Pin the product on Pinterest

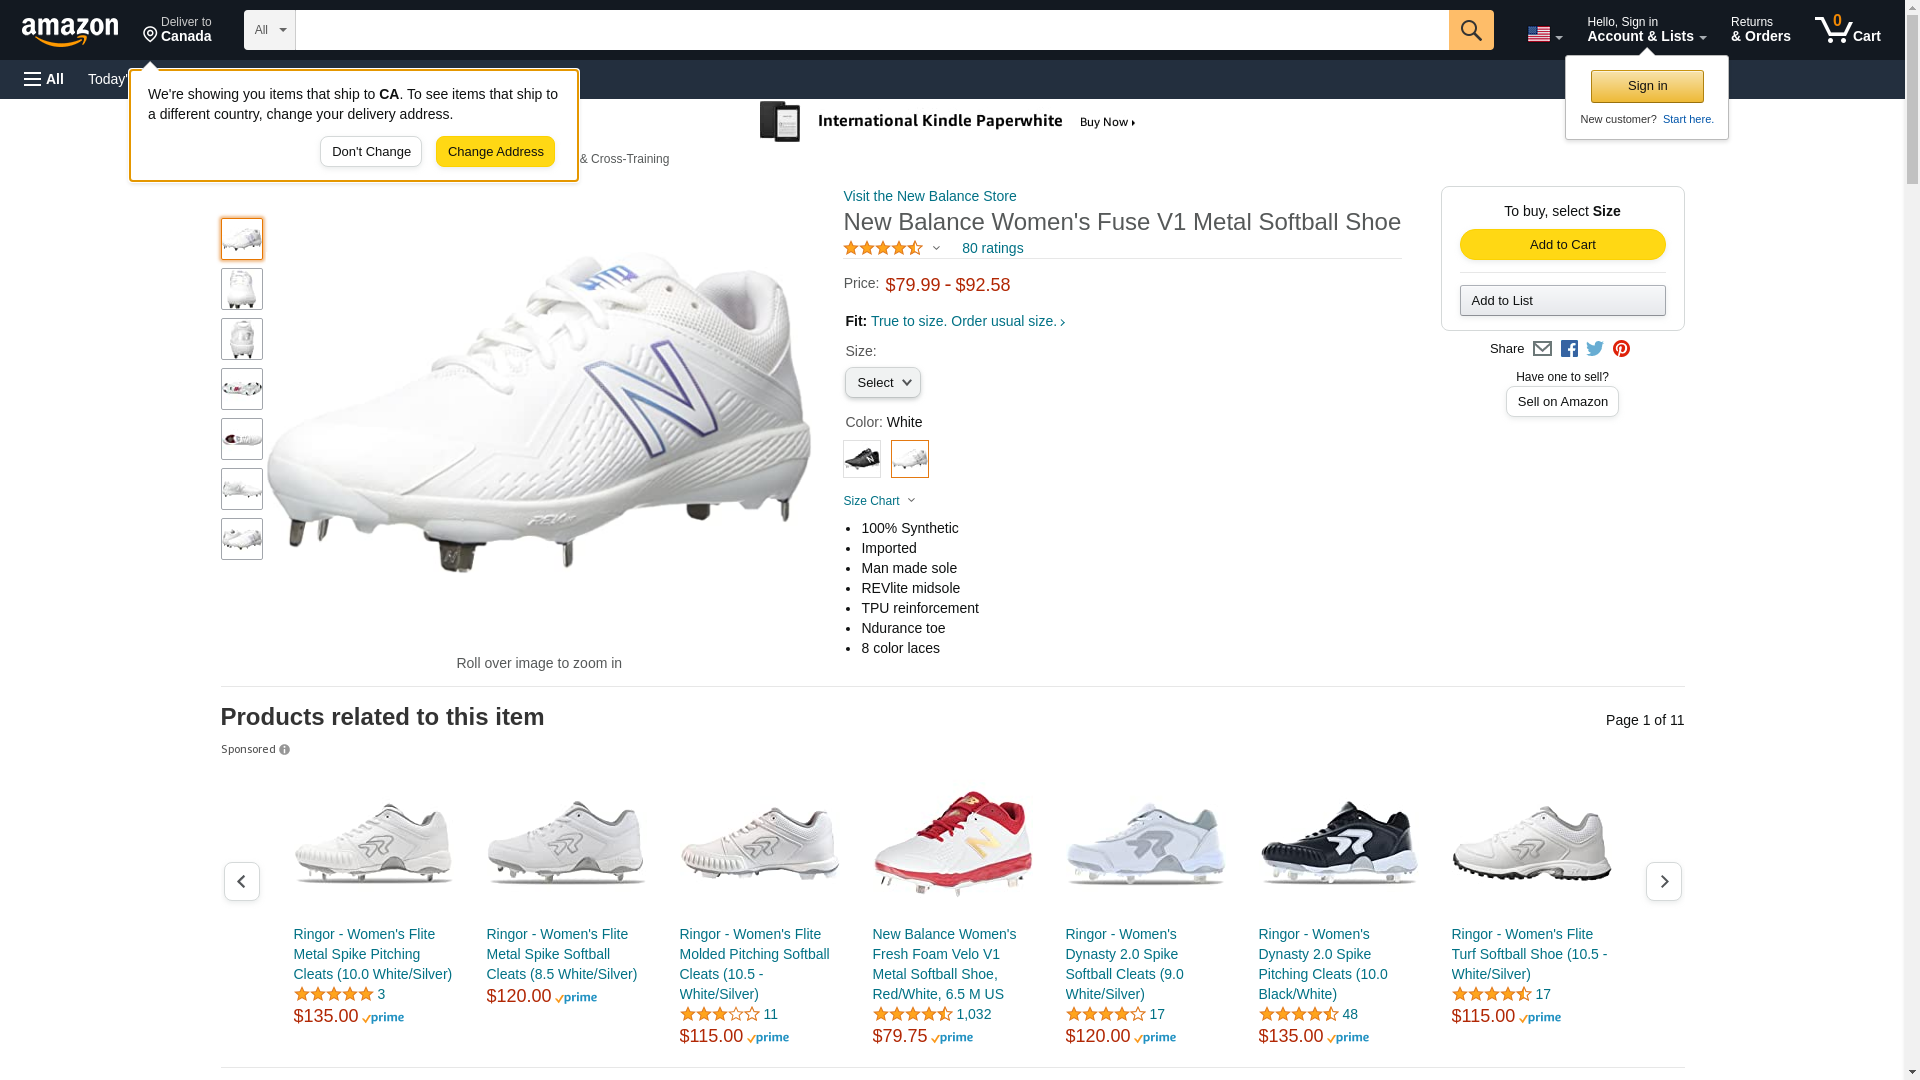click(1621, 349)
